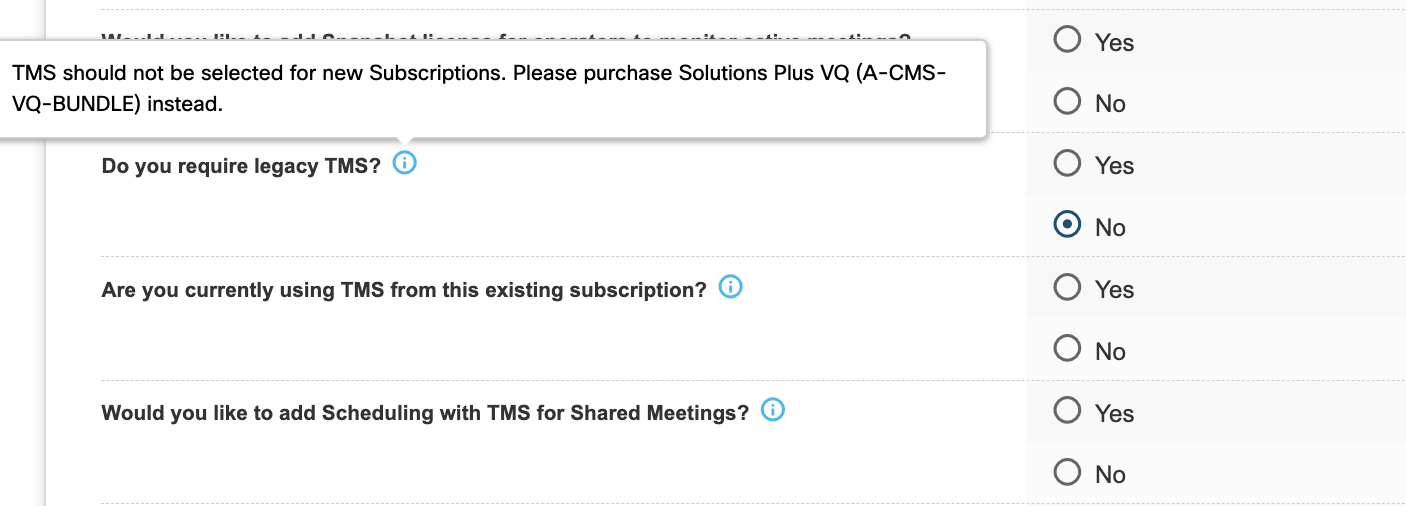Select No radio for Snapshot license question

[1067, 102]
